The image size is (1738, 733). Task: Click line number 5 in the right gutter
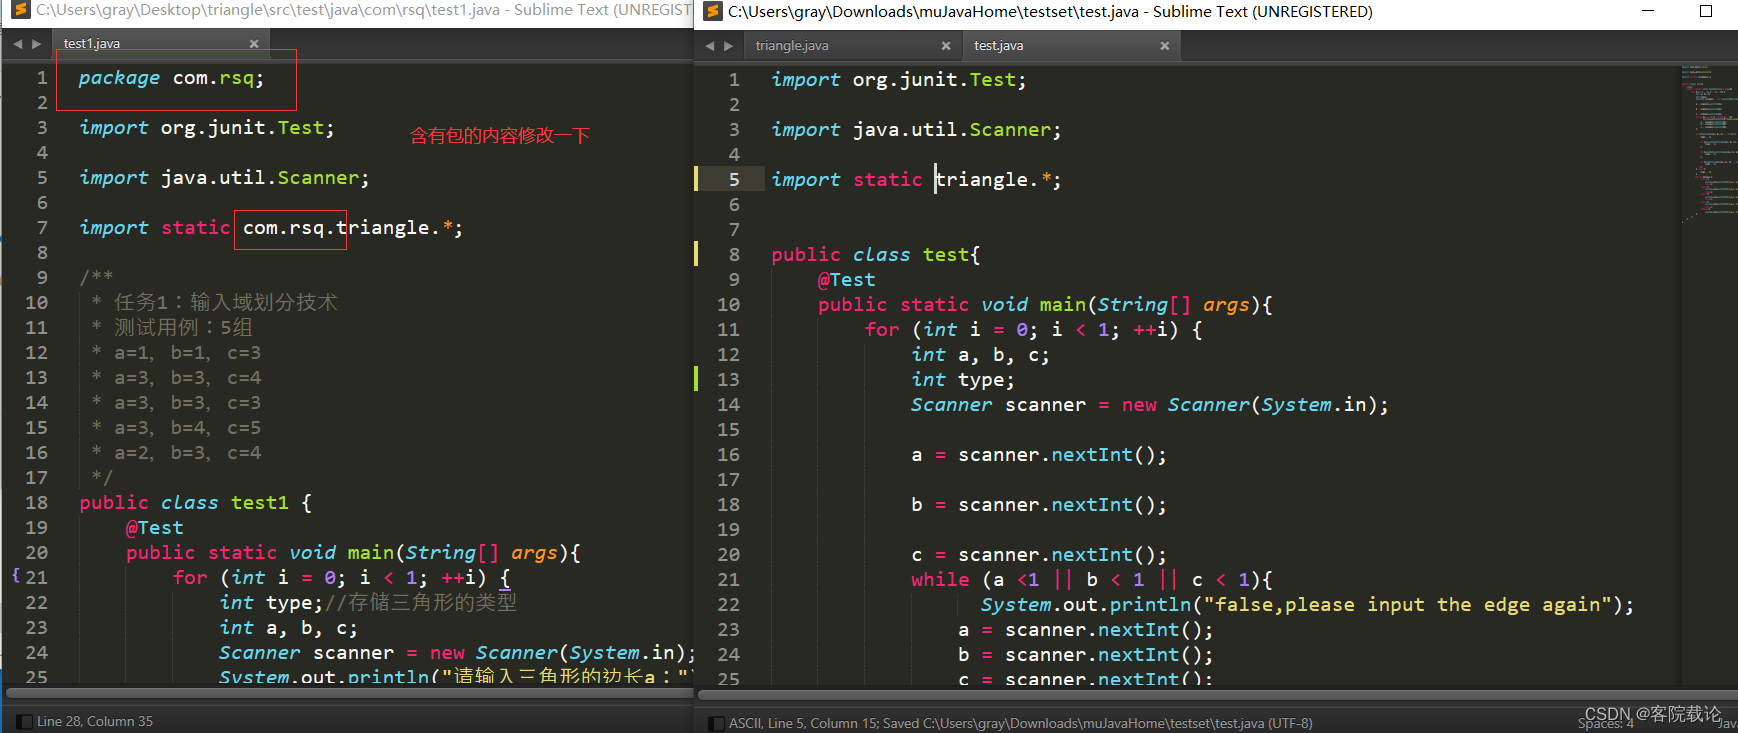(x=734, y=180)
